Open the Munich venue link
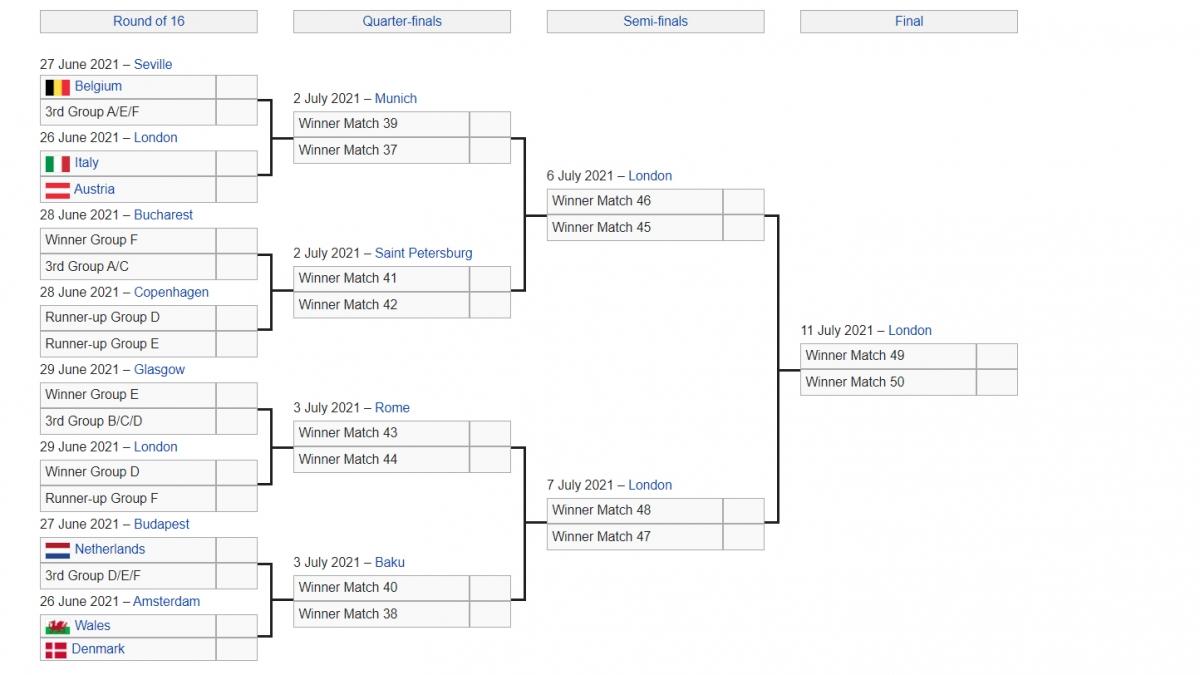Screen dimensions: 1200x675 [396, 98]
